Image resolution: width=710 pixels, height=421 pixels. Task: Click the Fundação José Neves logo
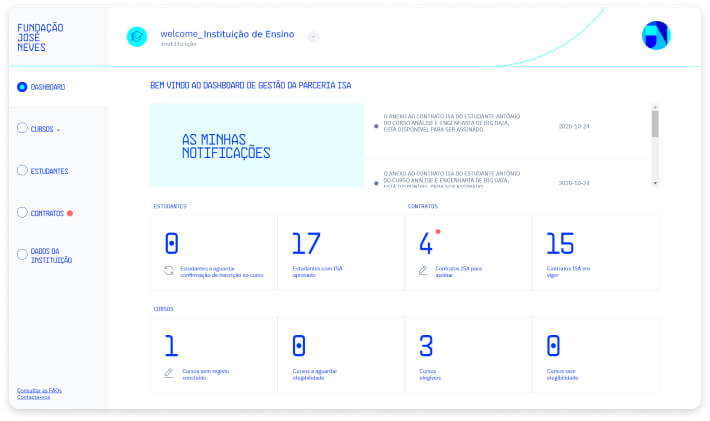click(41, 37)
